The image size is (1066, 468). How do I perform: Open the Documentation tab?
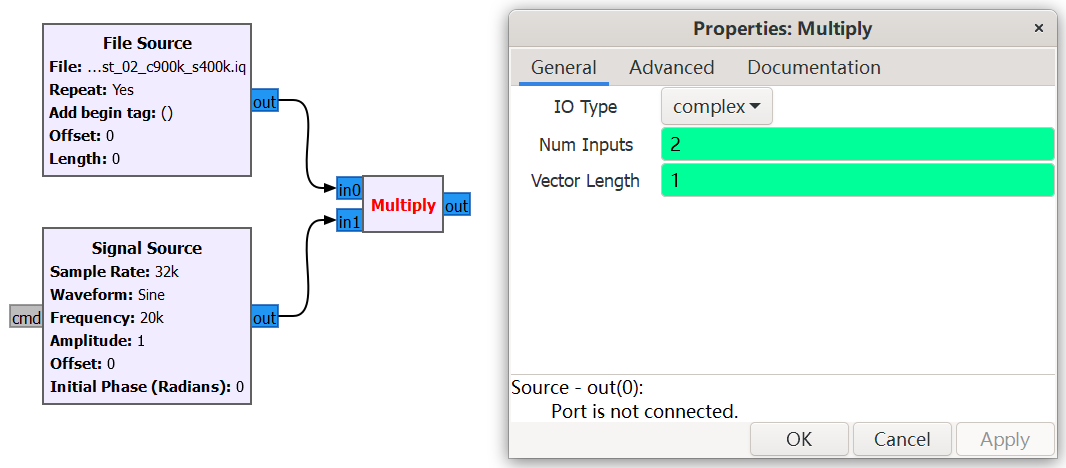click(813, 68)
